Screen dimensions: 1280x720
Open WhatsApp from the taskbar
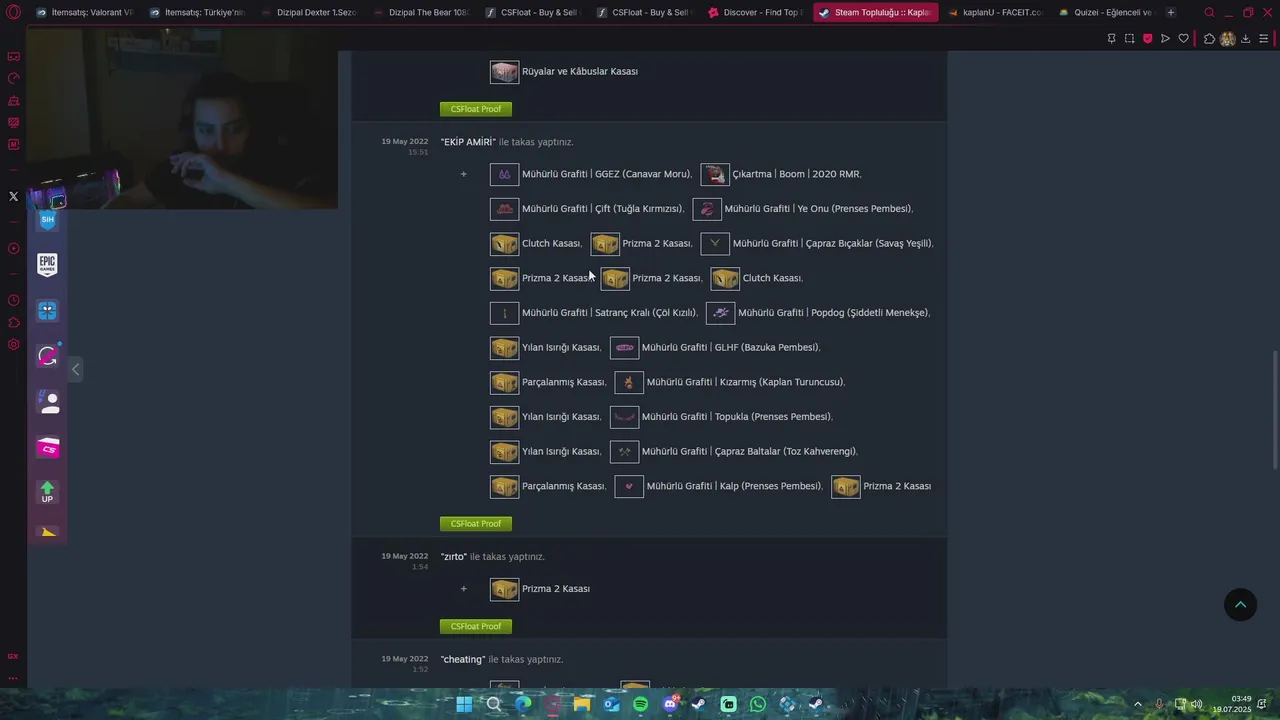[757, 704]
